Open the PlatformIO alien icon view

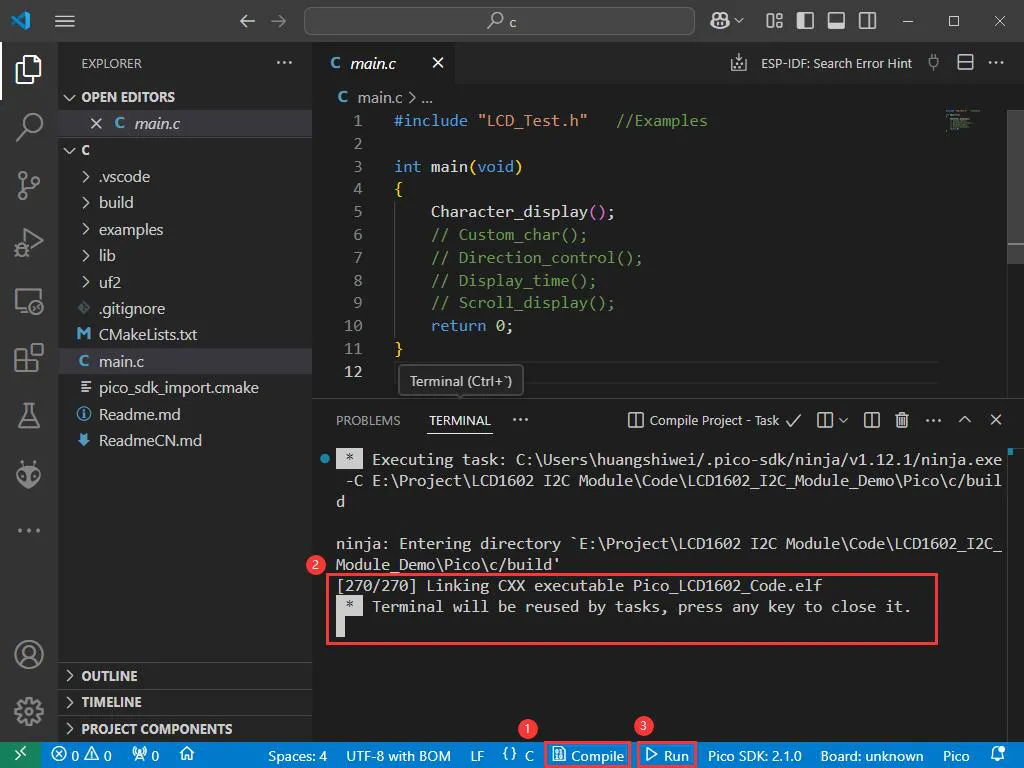tap(29, 474)
